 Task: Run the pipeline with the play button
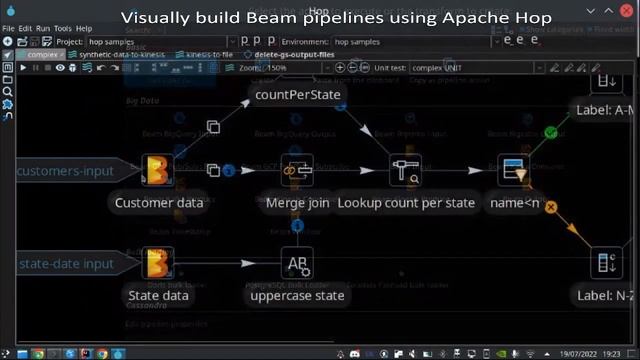23,68
